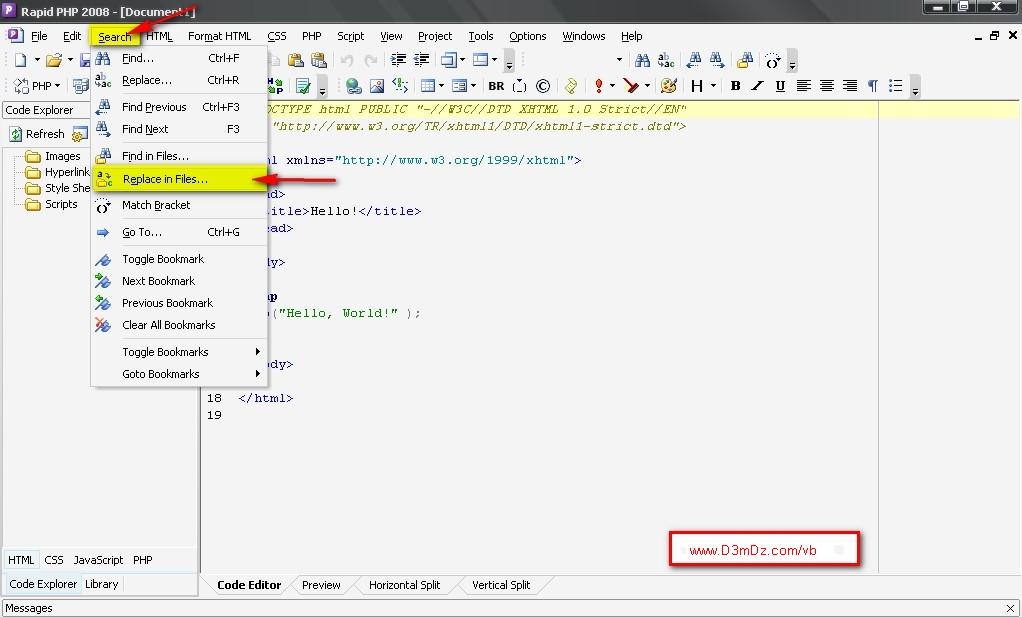Click the Open file folder icon
Viewport: 1022px width, 617px height.
[x=54, y=61]
